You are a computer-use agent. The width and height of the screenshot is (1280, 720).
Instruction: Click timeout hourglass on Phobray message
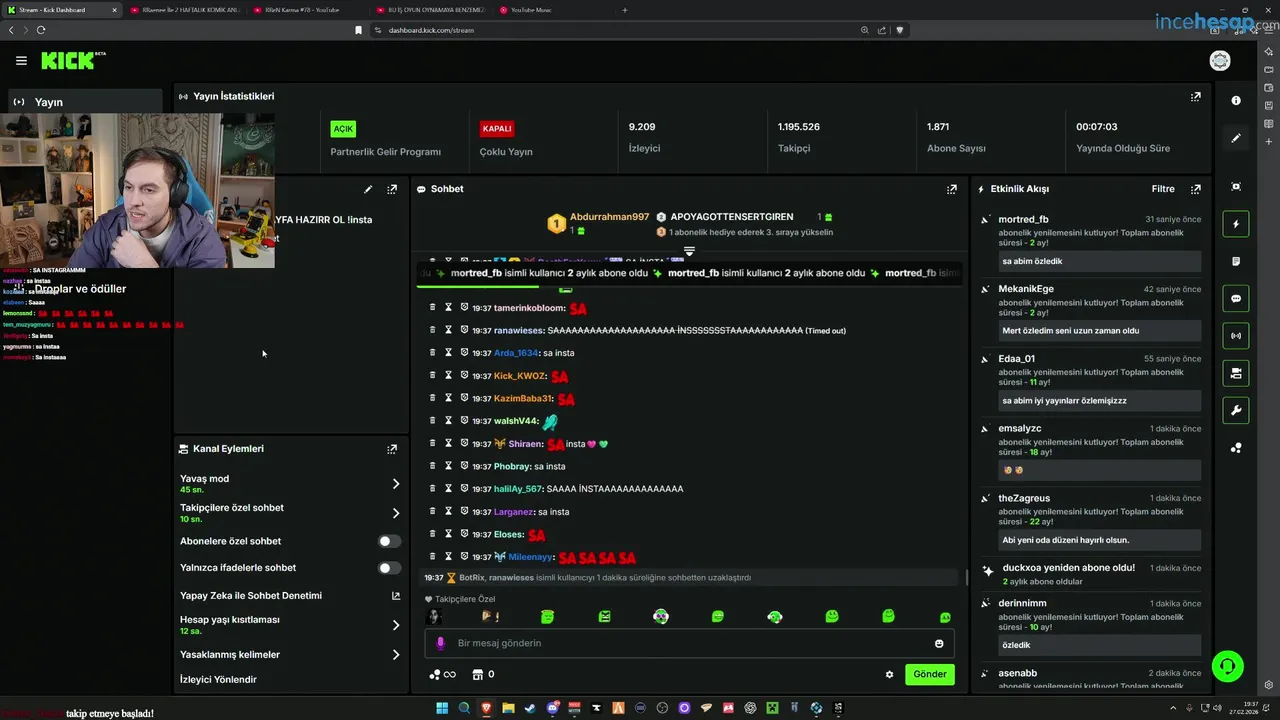pyautogui.click(x=448, y=466)
